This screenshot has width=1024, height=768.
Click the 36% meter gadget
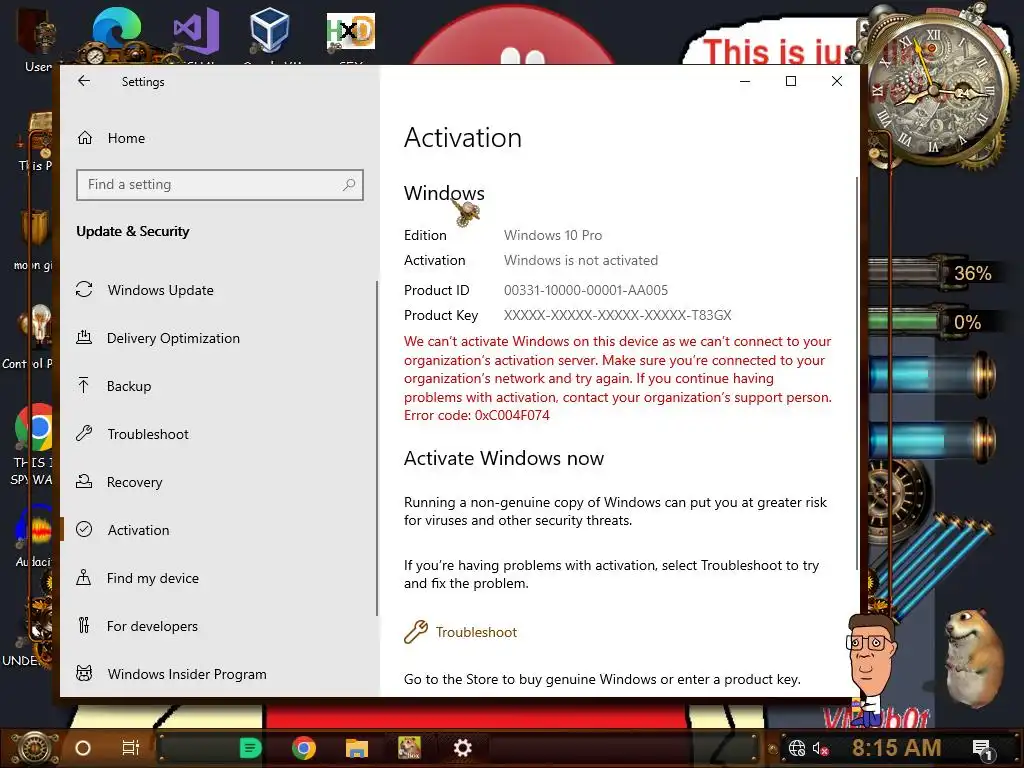point(935,272)
